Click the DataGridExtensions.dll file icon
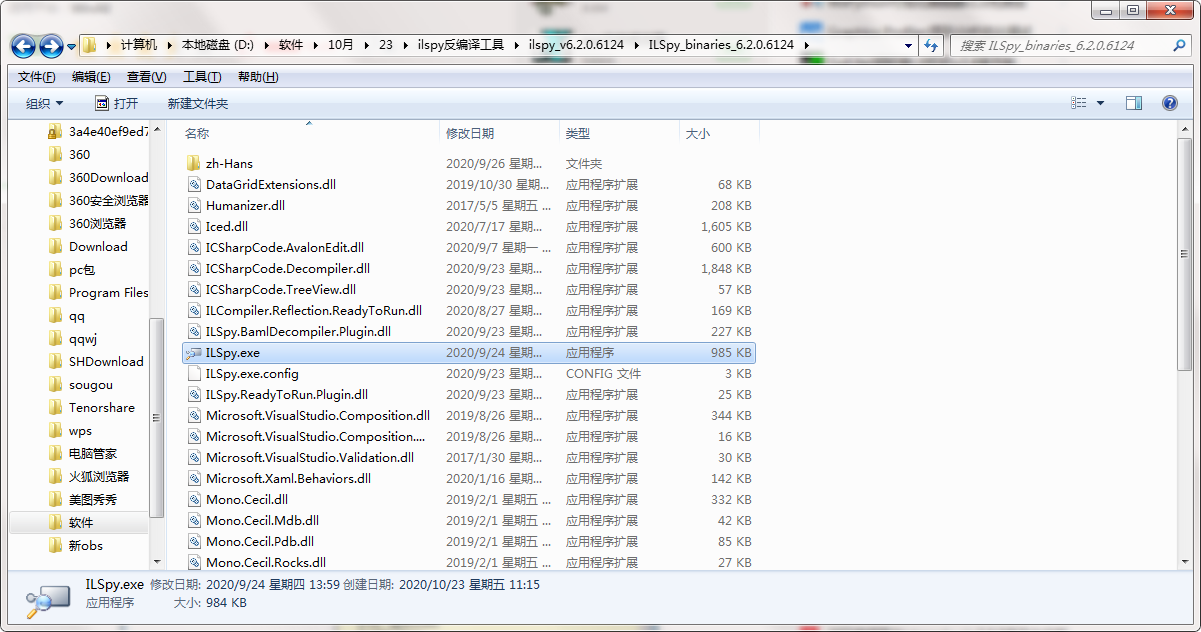Screen dimensions: 1201x632 coord(194,184)
